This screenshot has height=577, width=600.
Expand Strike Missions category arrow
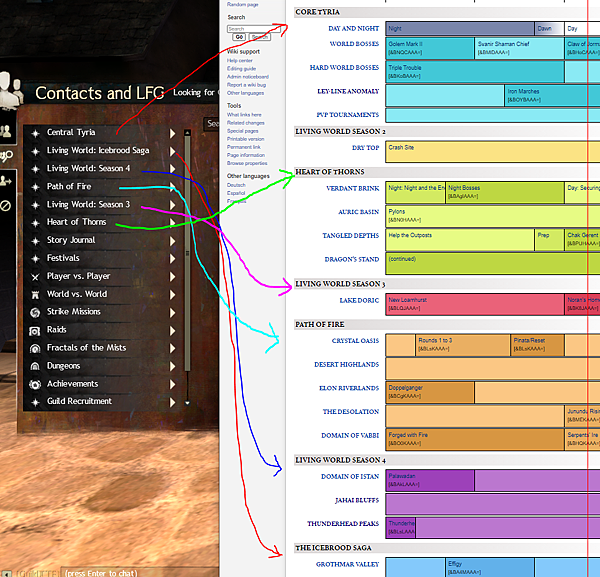pos(173,313)
